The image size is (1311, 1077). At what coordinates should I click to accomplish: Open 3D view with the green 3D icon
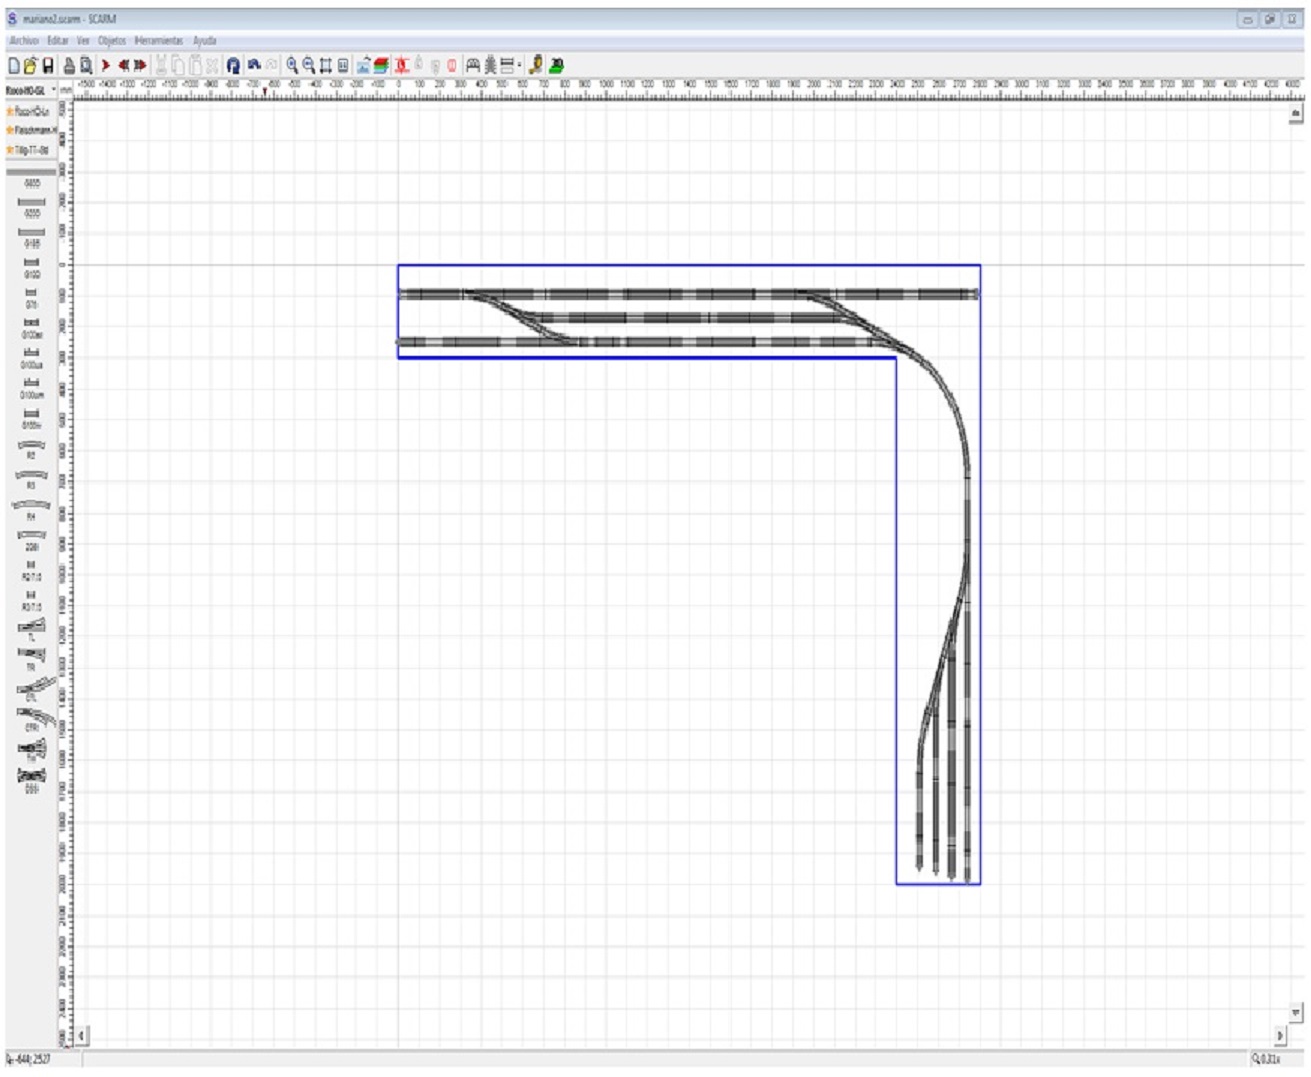pyautogui.click(x=556, y=65)
